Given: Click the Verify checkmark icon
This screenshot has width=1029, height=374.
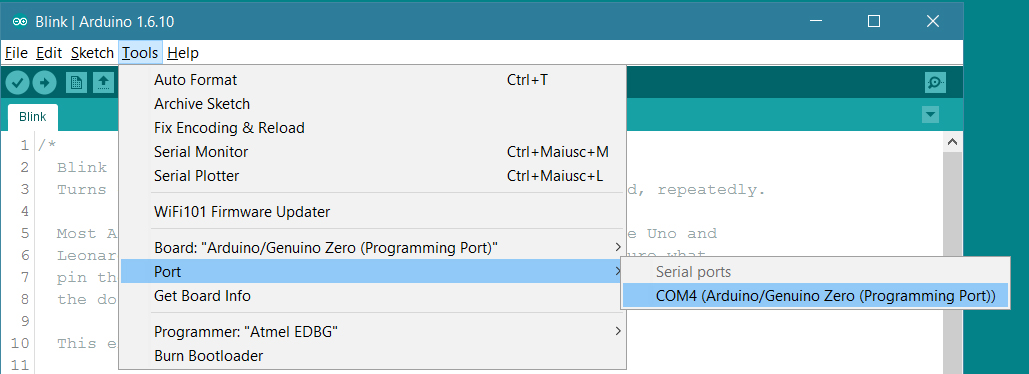Looking at the screenshot, I should click(18, 83).
